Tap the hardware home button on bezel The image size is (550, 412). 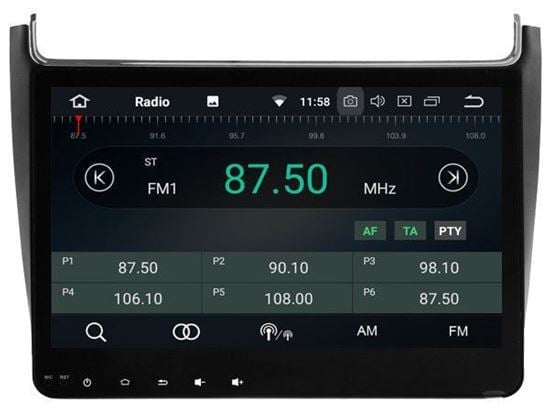[x=125, y=382]
